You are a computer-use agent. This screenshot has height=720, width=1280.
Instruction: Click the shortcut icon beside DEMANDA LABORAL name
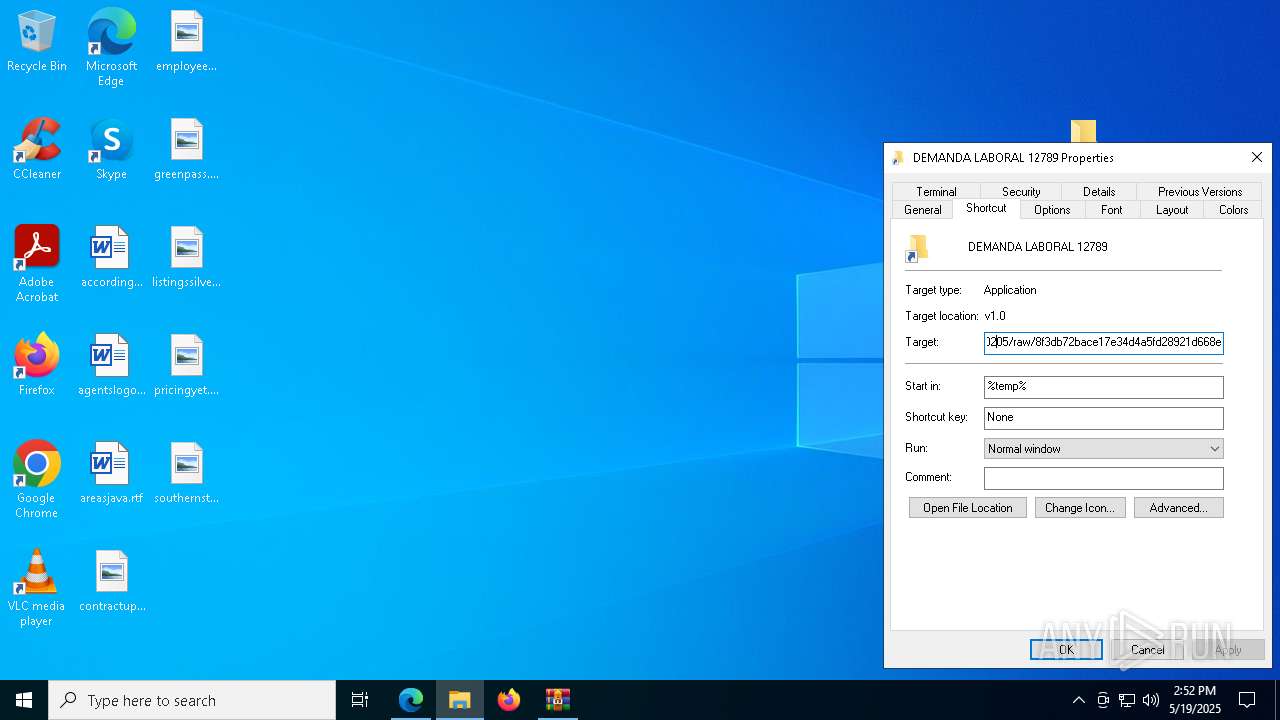tap(917, 248)
